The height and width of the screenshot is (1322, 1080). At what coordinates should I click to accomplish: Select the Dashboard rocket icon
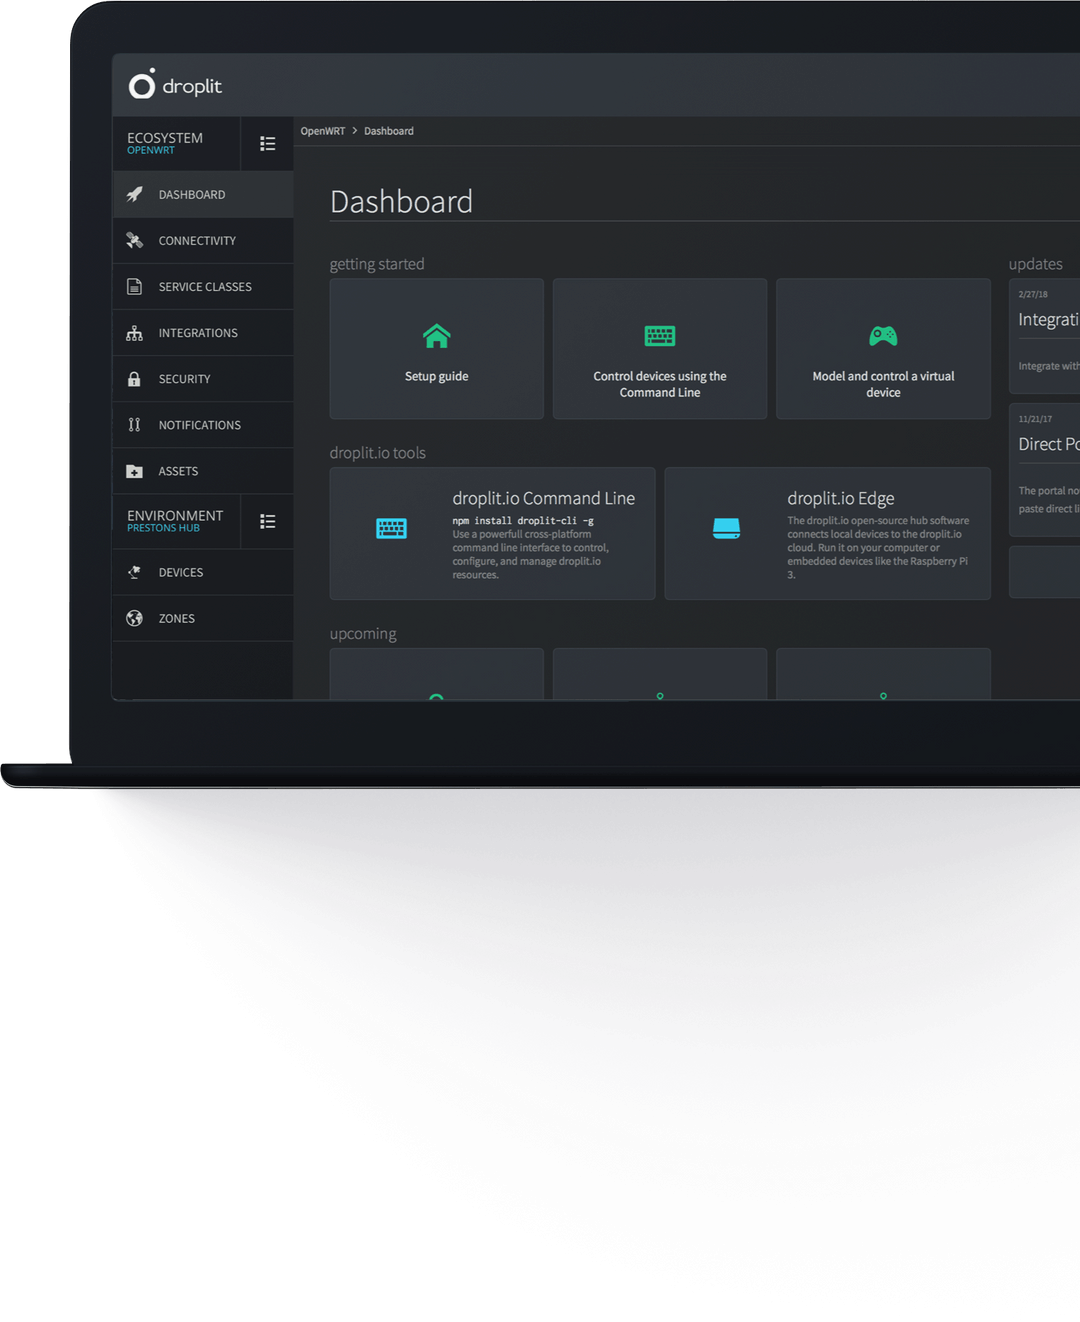[x=135, y=194]
